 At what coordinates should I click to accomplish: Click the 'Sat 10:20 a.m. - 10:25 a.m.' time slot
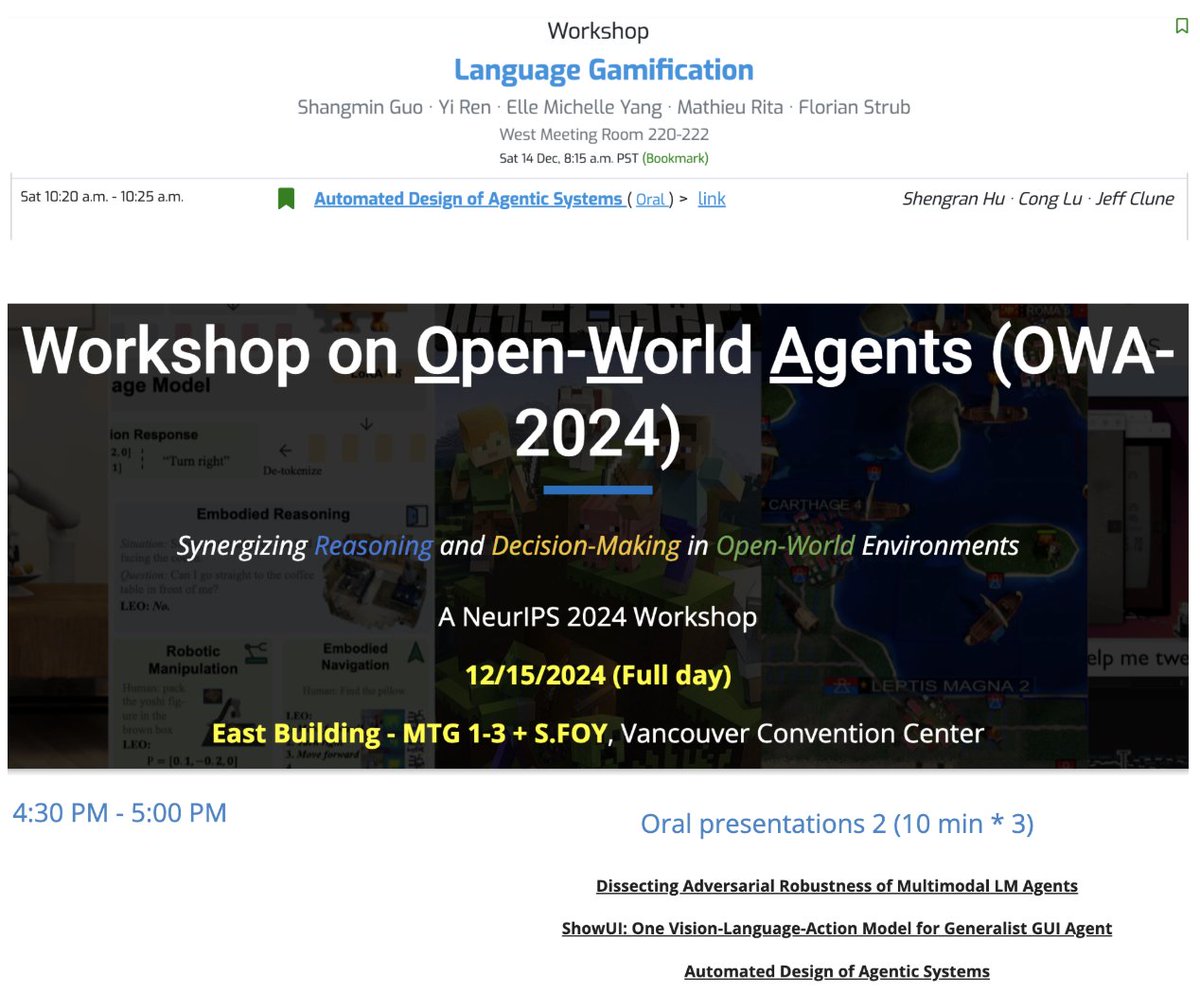click(102, 196)
